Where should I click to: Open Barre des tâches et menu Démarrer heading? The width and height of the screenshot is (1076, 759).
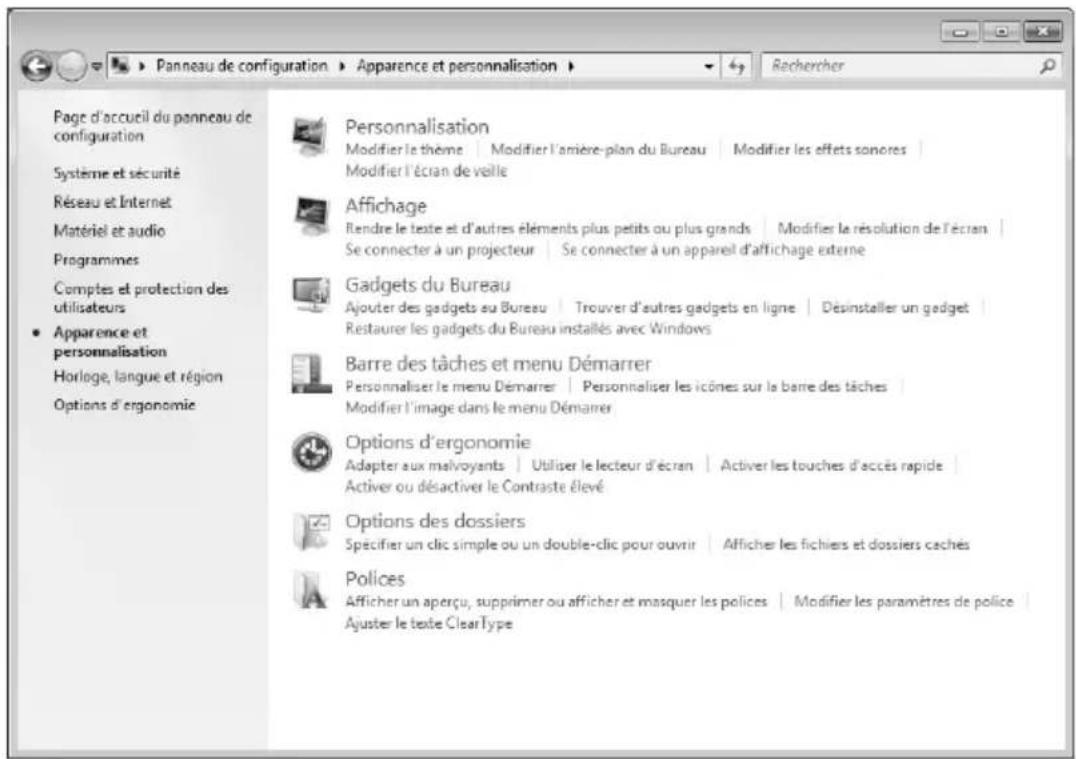(498, 364)
